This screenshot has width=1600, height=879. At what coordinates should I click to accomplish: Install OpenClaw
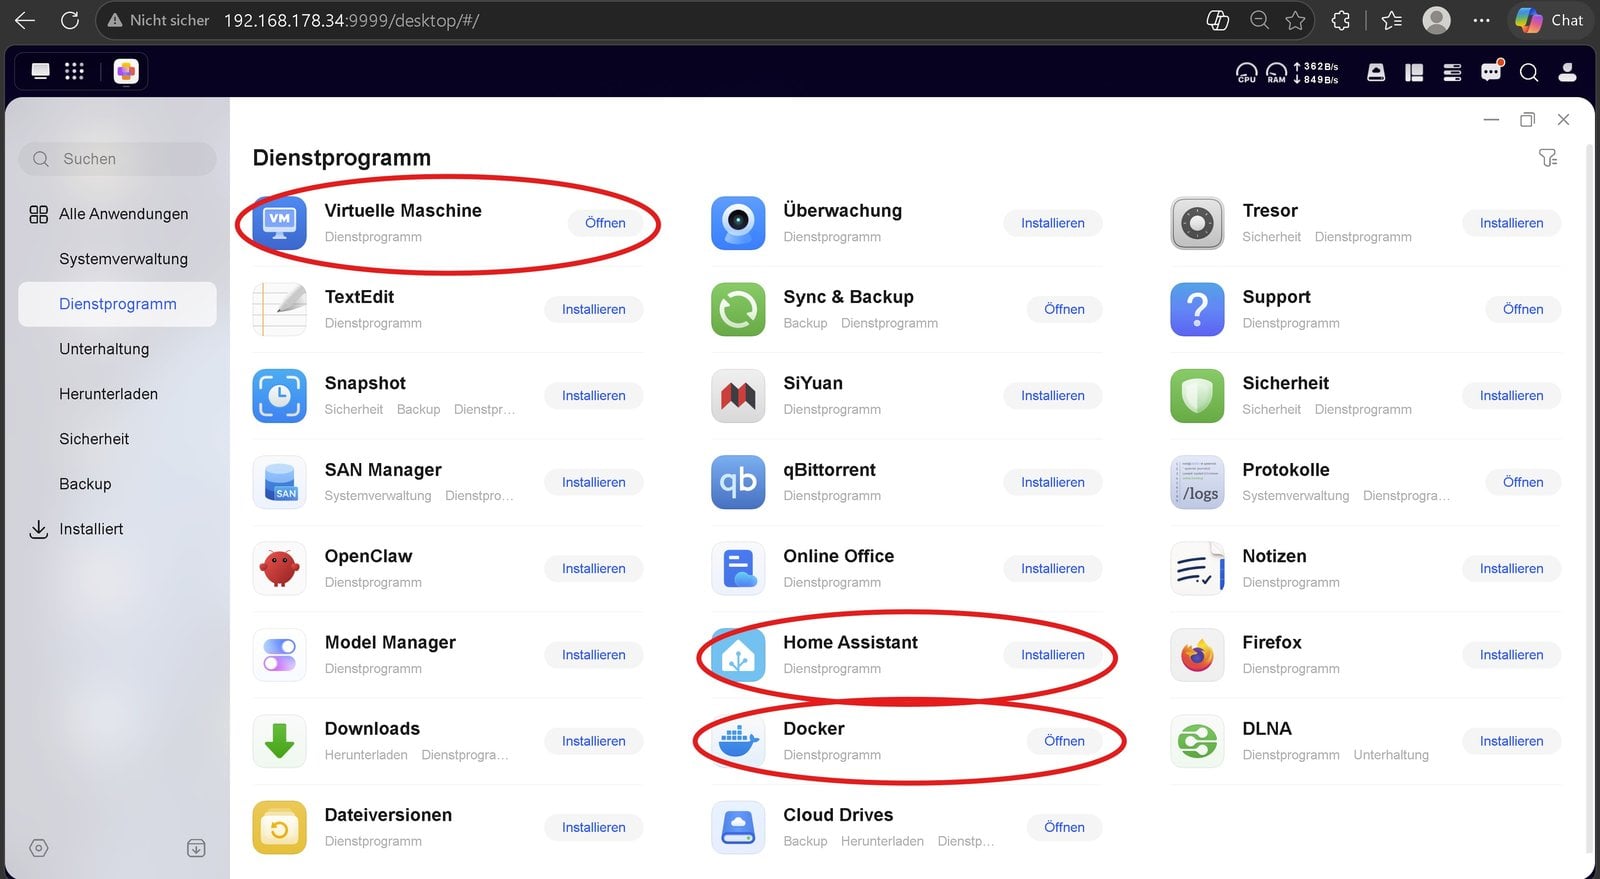[x=594, y=568]
